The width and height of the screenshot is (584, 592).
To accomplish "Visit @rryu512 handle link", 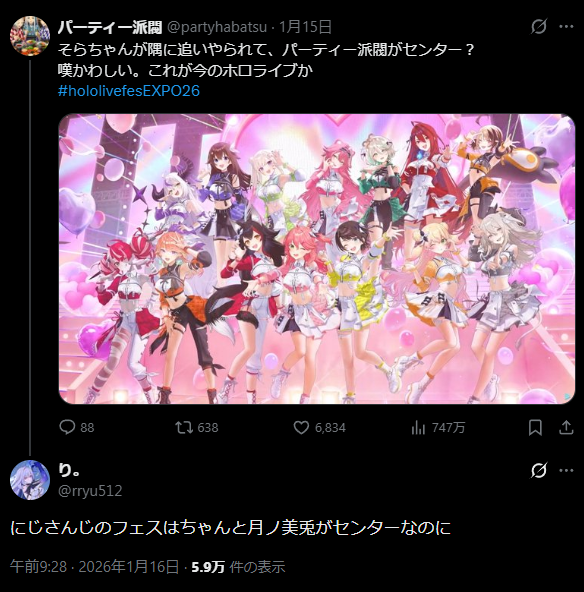I will coord(90,491).
